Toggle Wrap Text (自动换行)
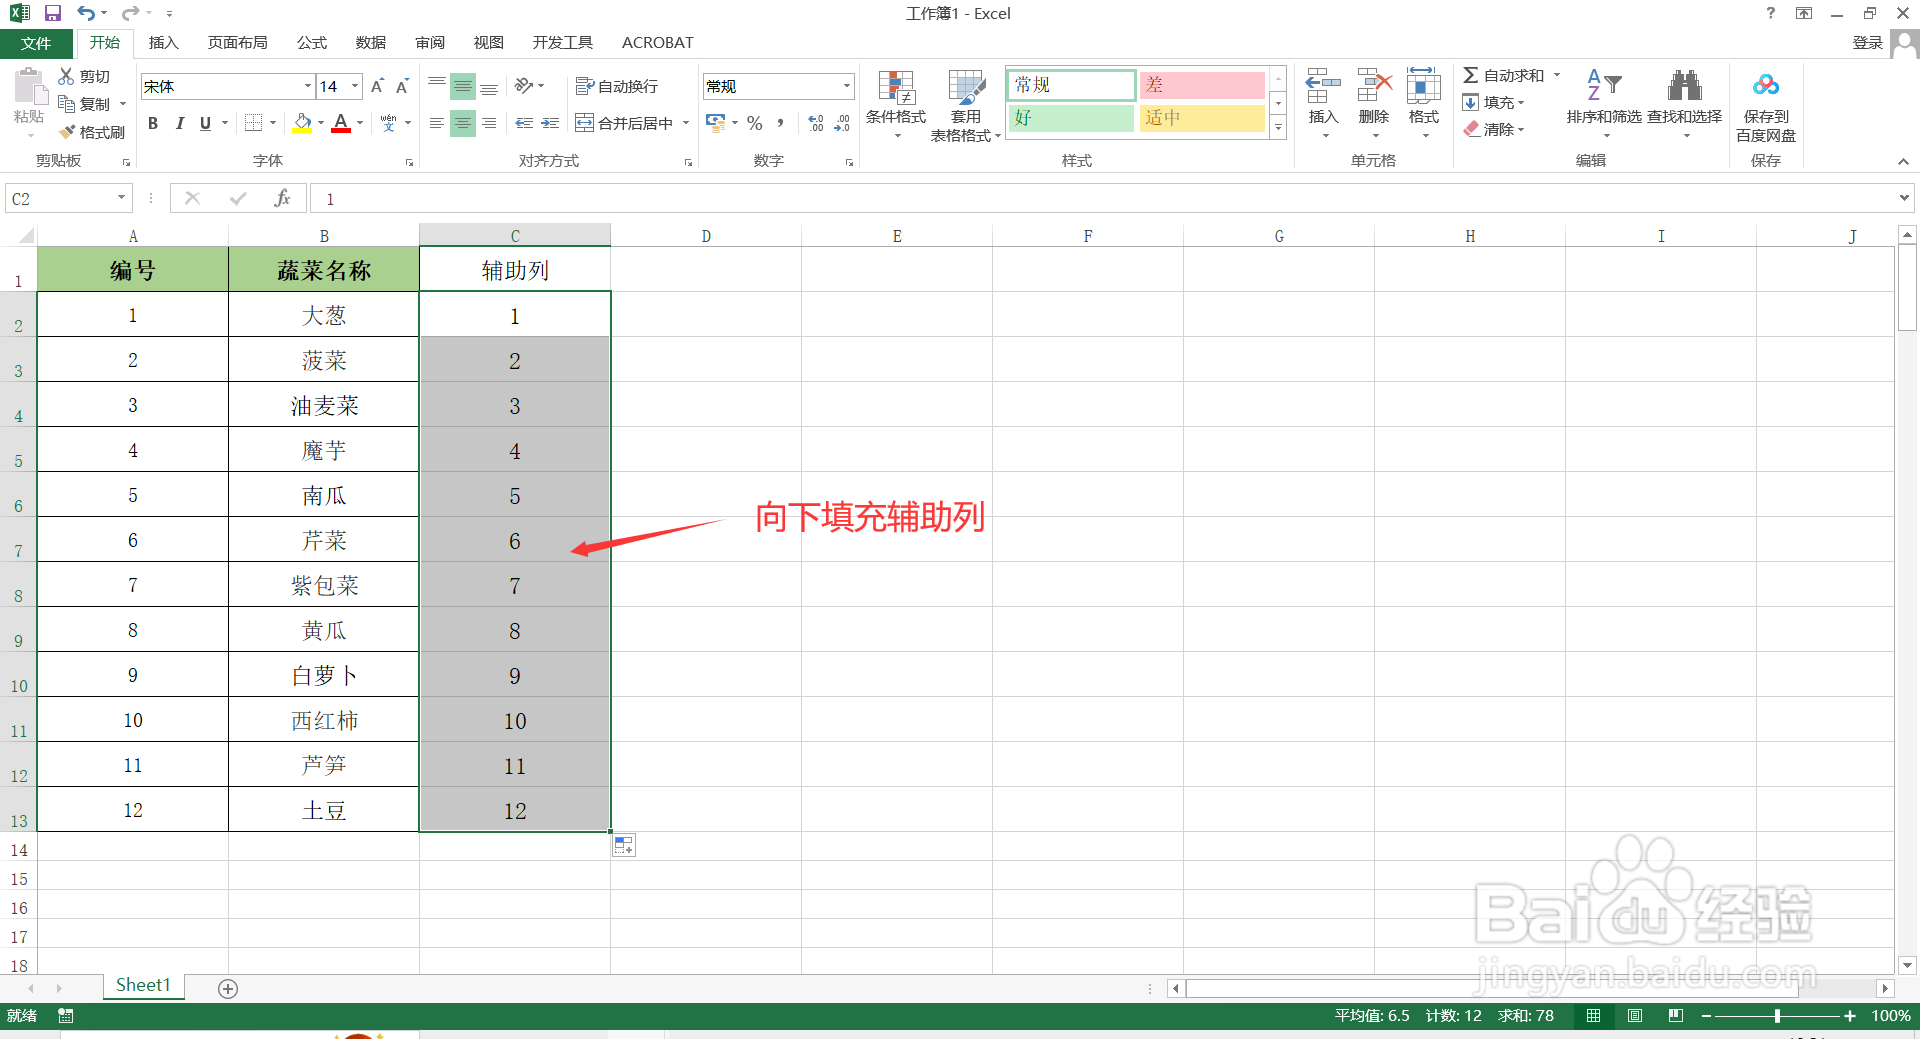The height and width of the screenshot is (1039, 1920). click(617, 86)
